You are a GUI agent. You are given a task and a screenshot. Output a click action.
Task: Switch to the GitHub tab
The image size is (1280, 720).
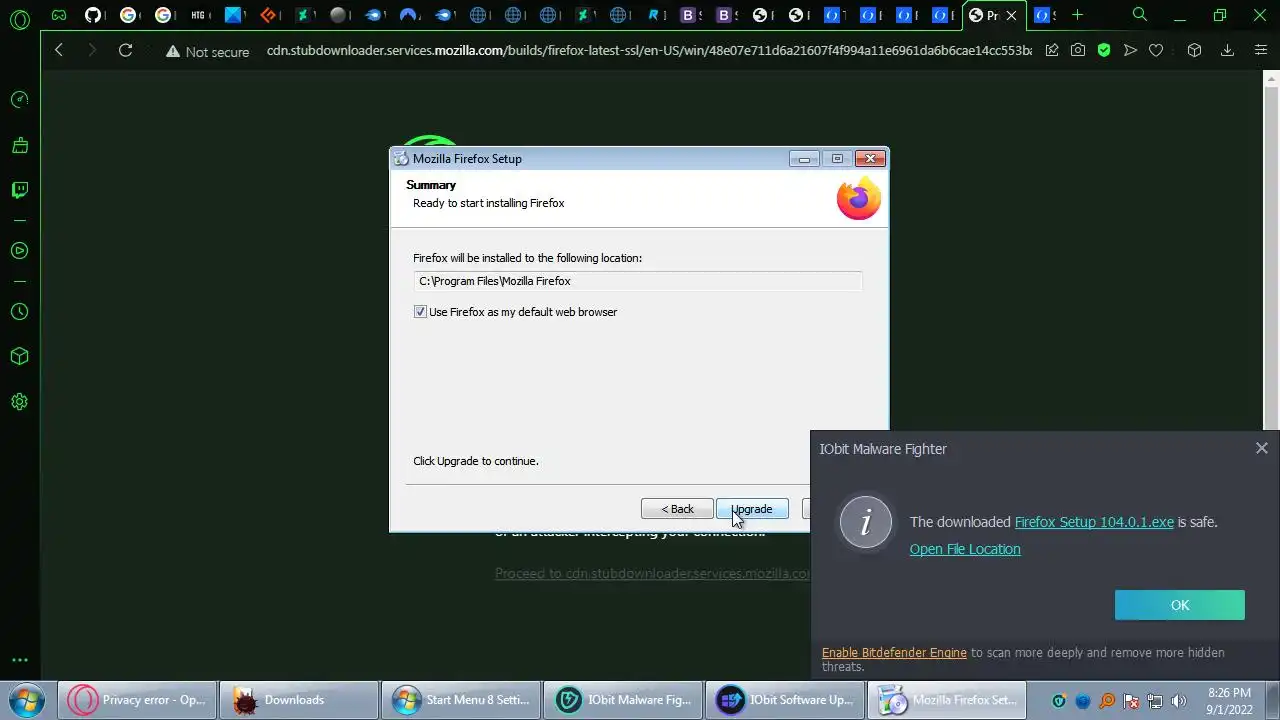point(93,15)
